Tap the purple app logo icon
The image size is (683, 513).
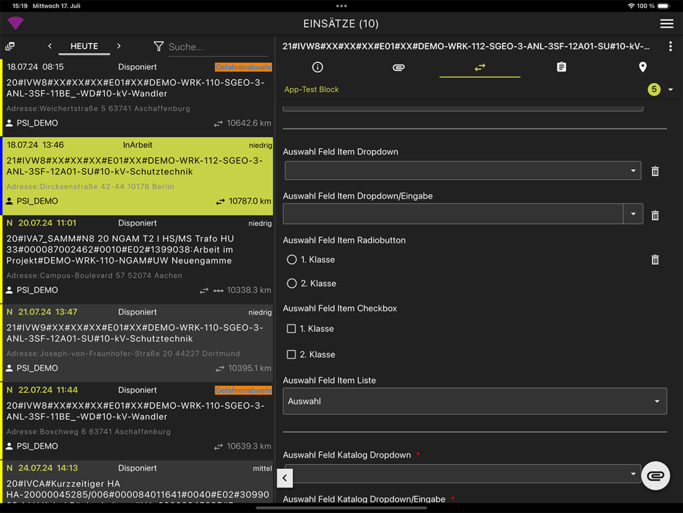tap(16, 23)
